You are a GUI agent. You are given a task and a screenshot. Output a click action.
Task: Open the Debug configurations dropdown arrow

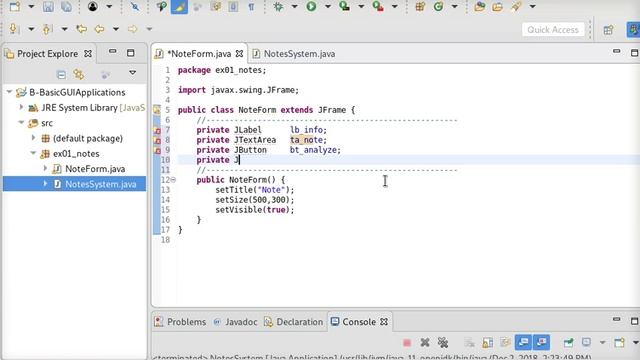[294, 7]
